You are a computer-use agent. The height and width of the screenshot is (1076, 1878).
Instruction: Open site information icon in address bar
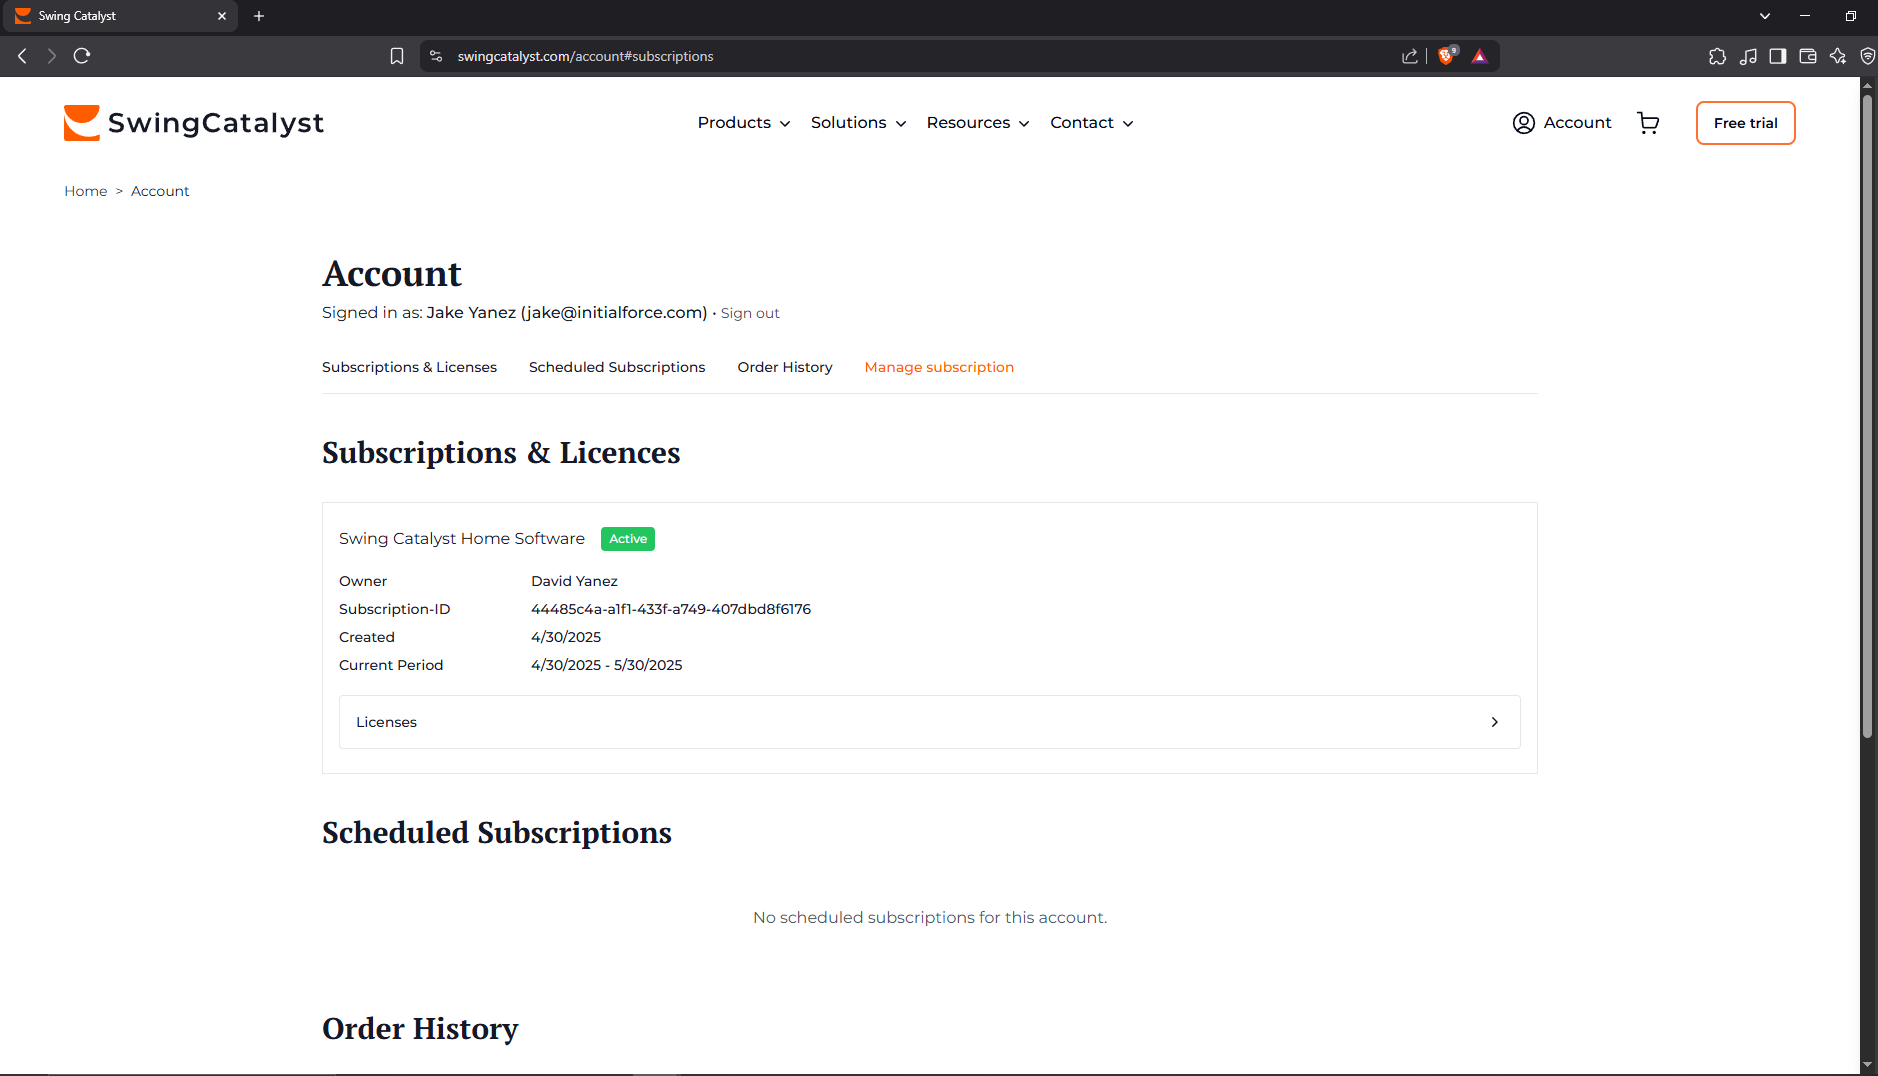coord(436,56)
